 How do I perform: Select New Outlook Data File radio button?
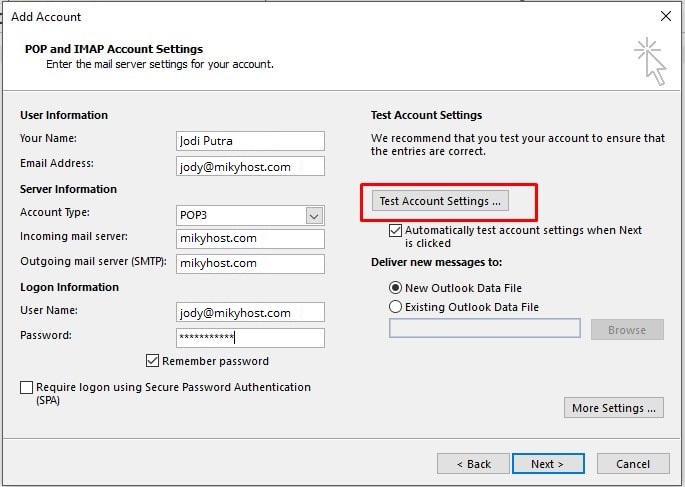[395, 288]
